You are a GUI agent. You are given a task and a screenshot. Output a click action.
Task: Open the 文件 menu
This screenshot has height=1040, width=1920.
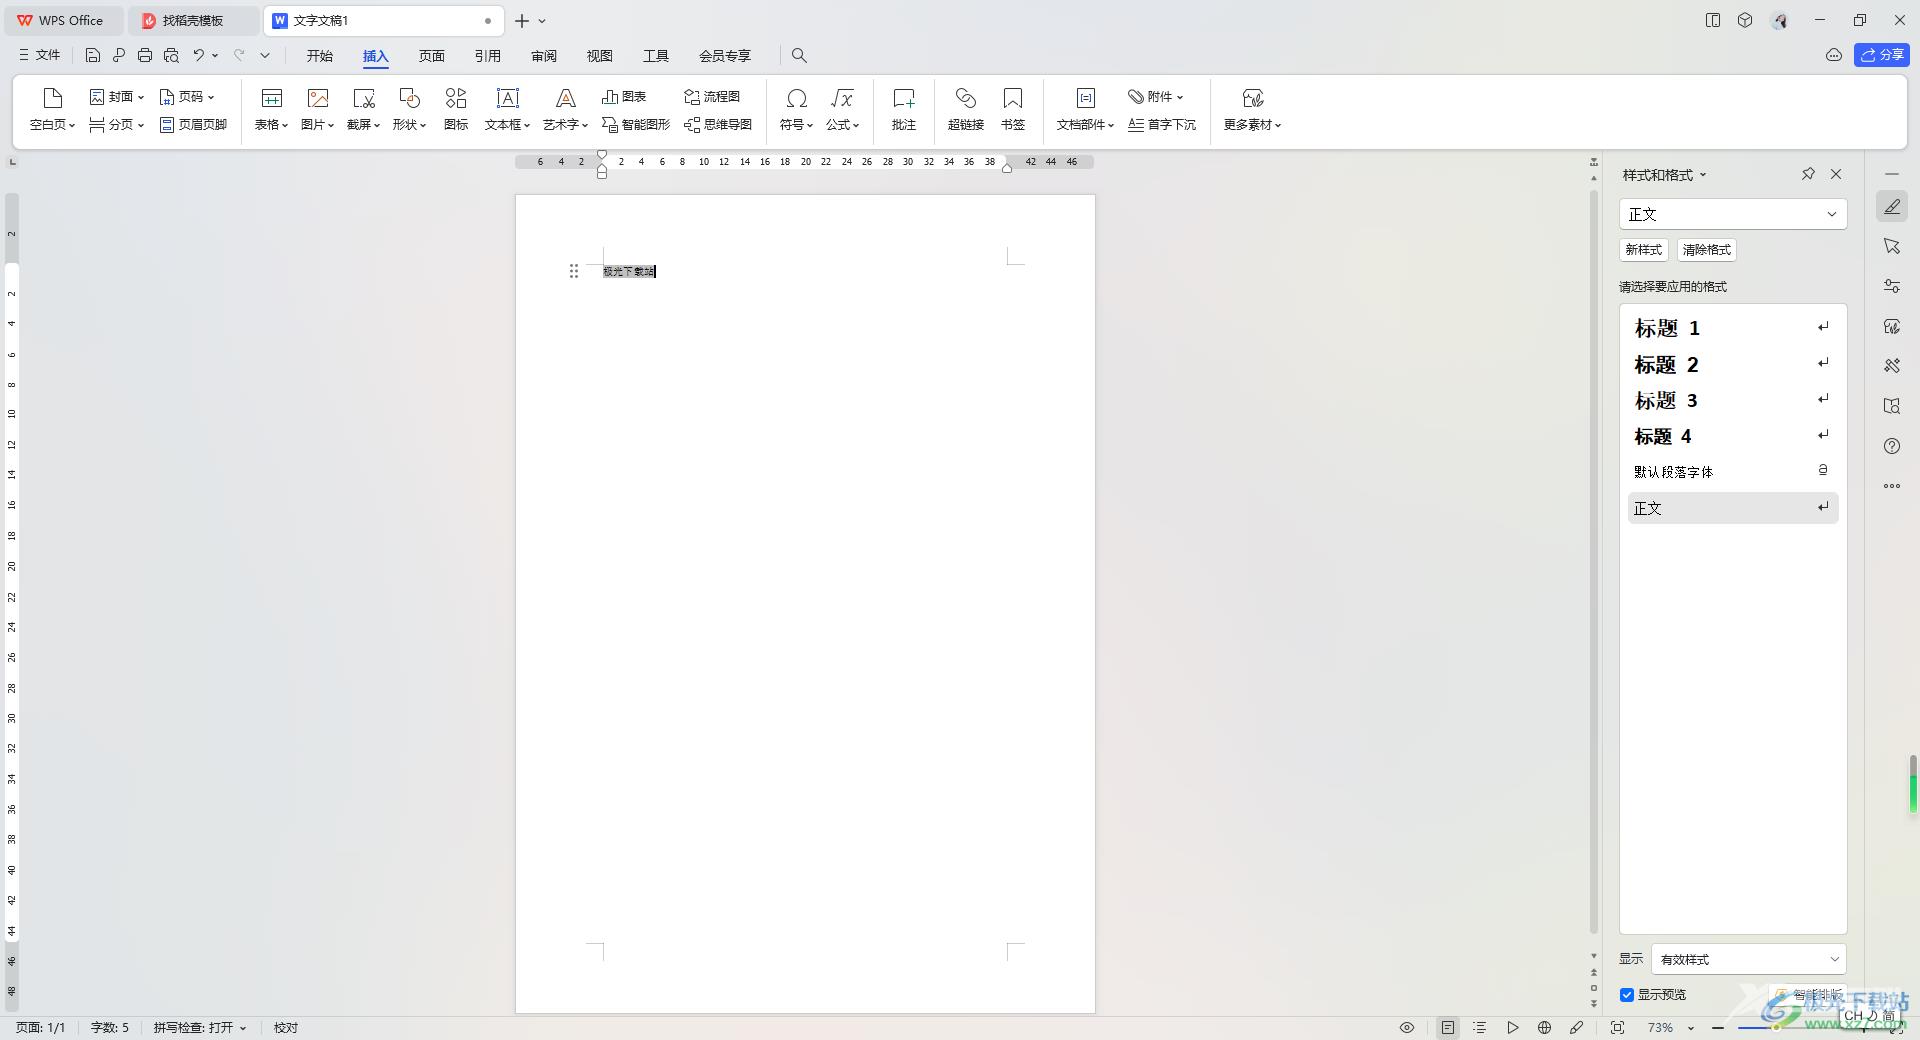point(40,56)
